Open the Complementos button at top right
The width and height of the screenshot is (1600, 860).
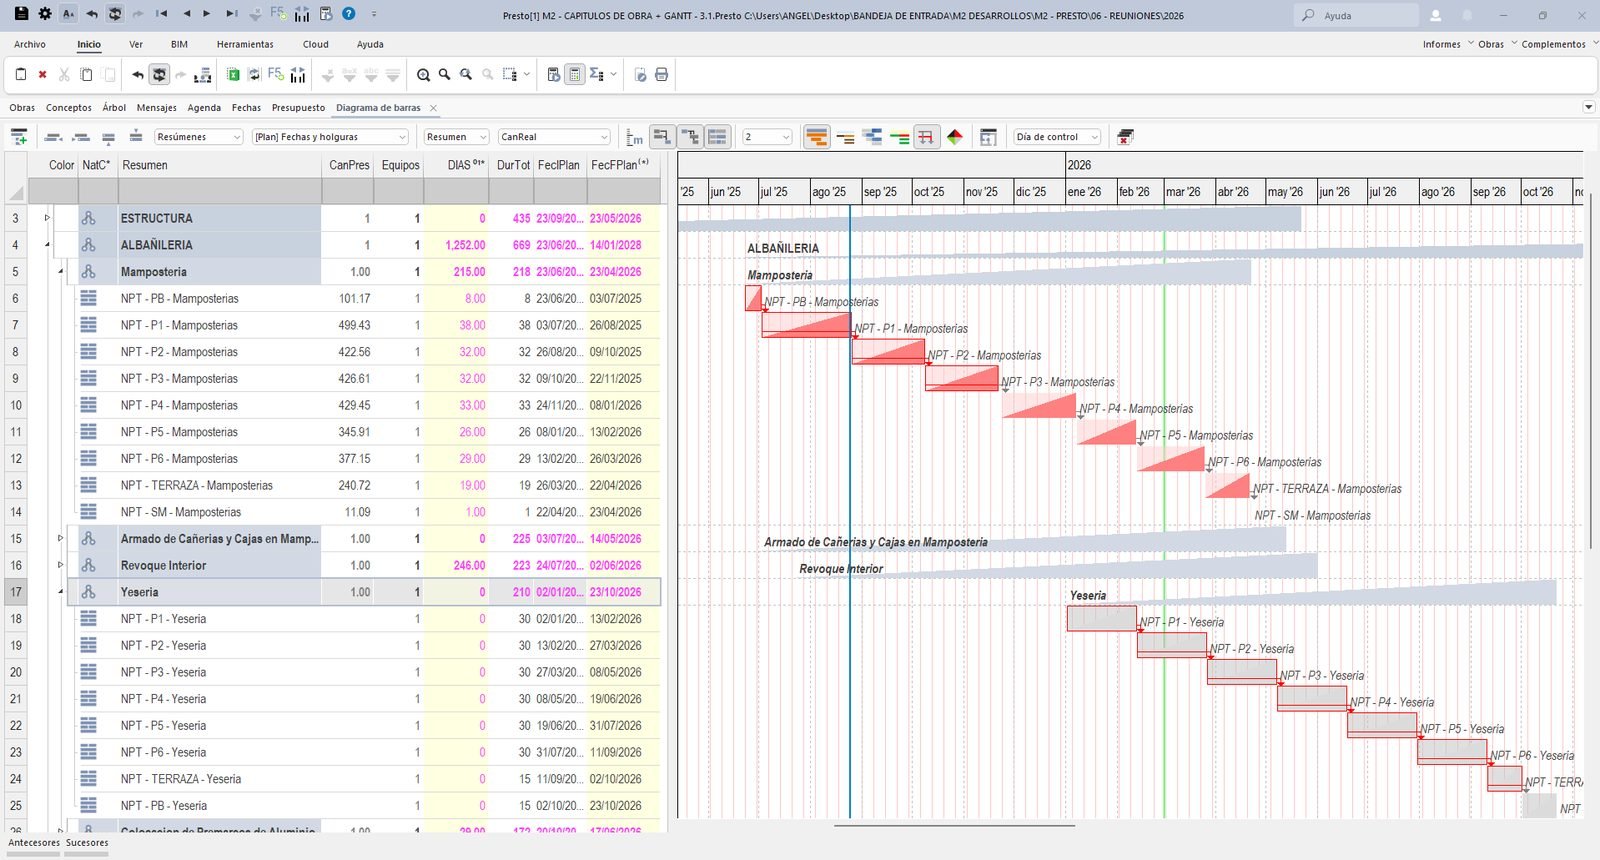tap(1553, 44)
